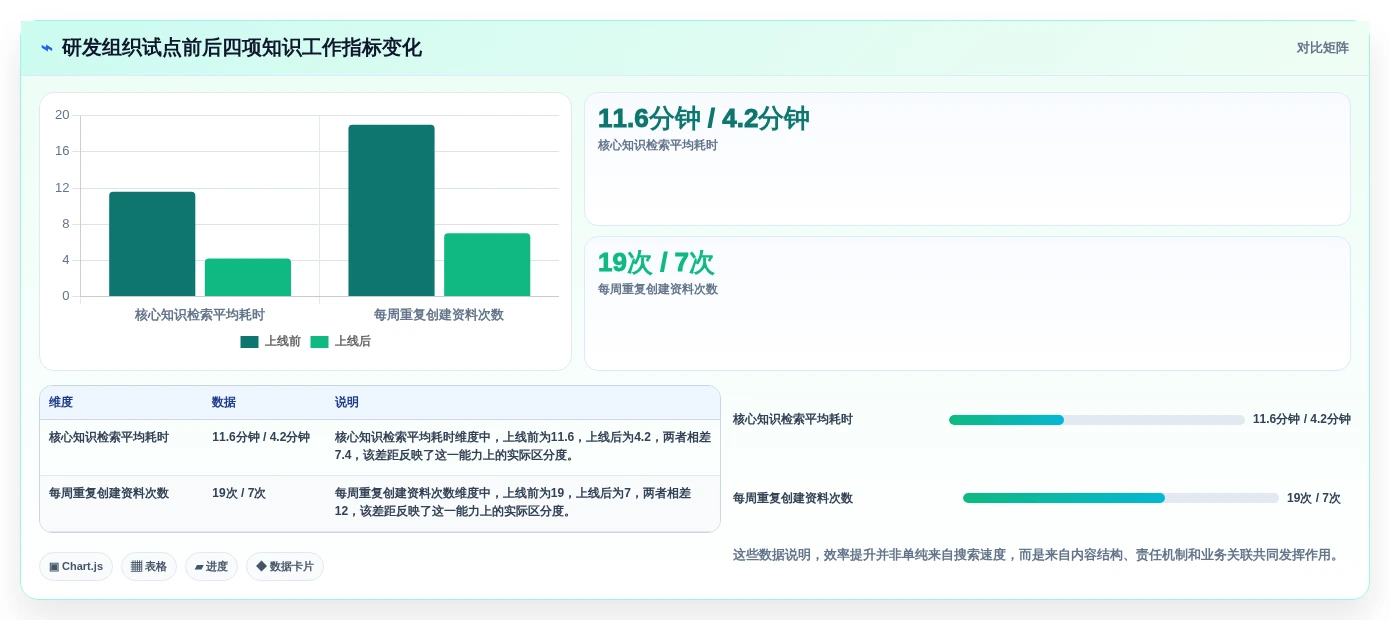Click the 核心知识检索平均耗时 progress bar
1390x620 pixels.
coord(1097,420)
